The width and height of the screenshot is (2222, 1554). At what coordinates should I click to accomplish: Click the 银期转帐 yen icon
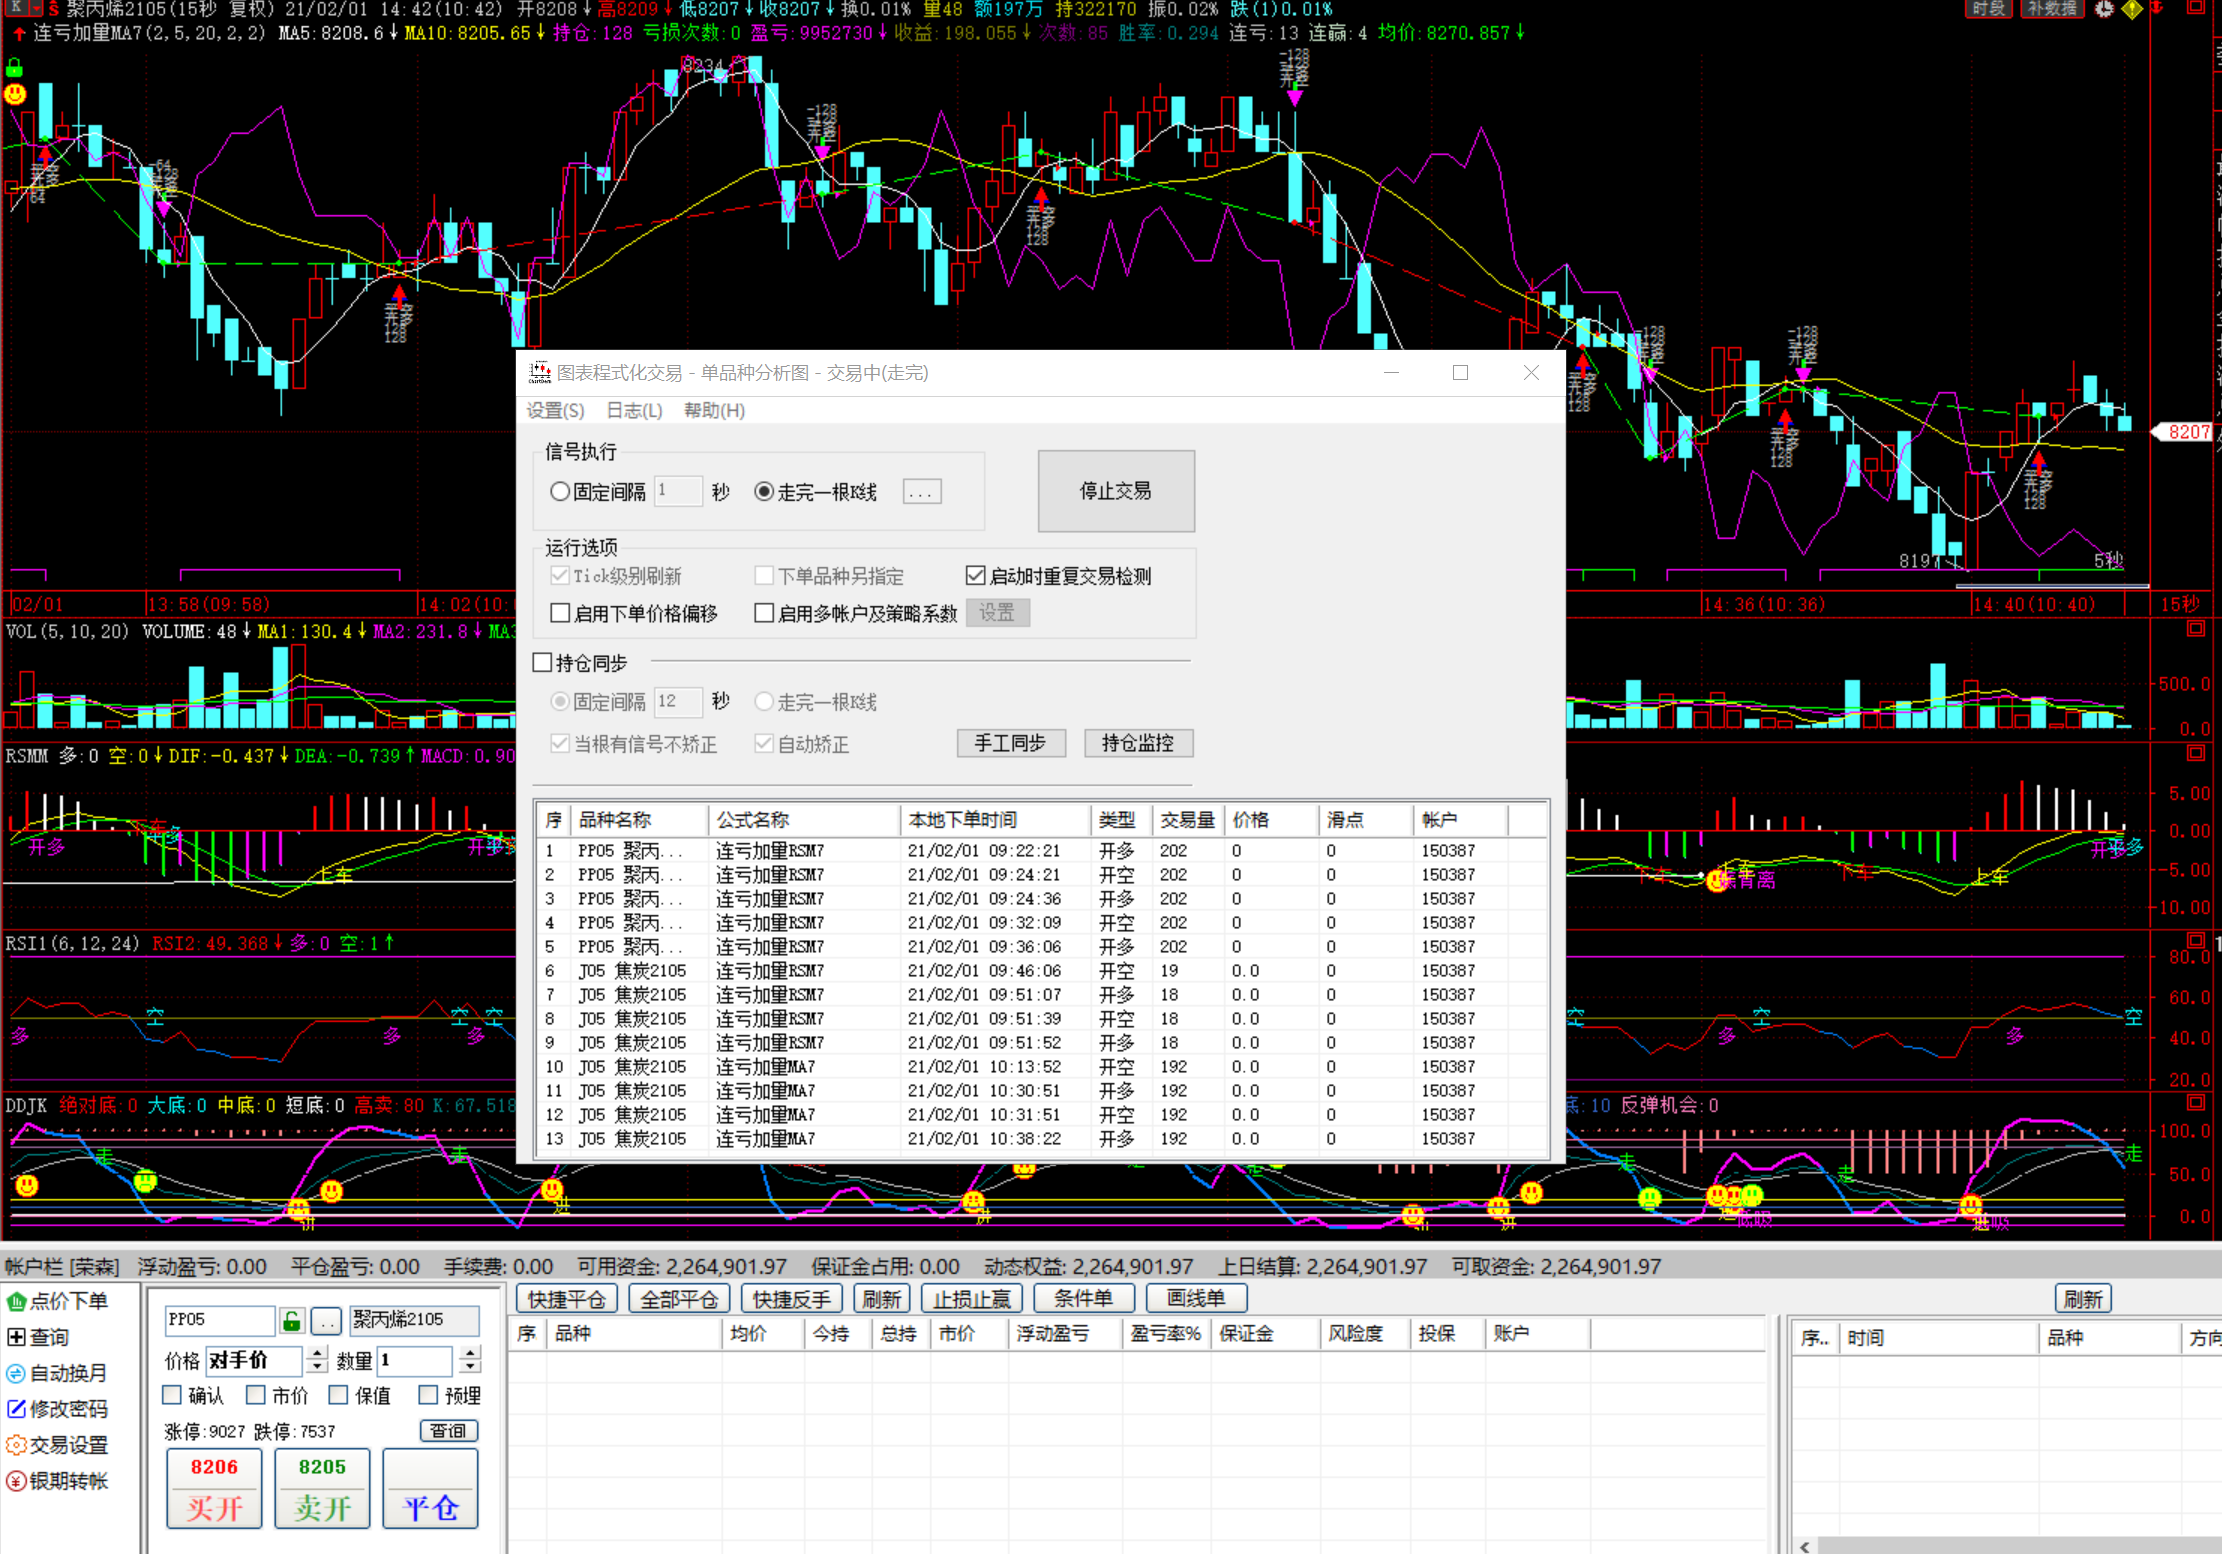(16, 1481)
